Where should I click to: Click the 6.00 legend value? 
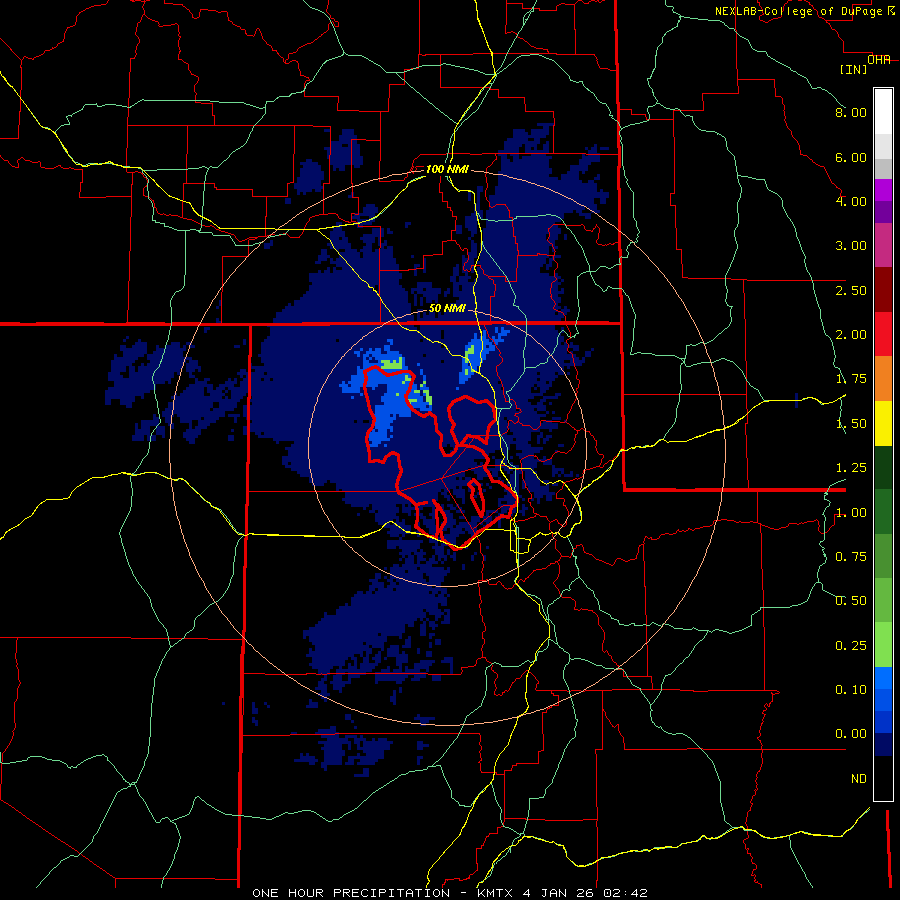[x=851, y=157]
